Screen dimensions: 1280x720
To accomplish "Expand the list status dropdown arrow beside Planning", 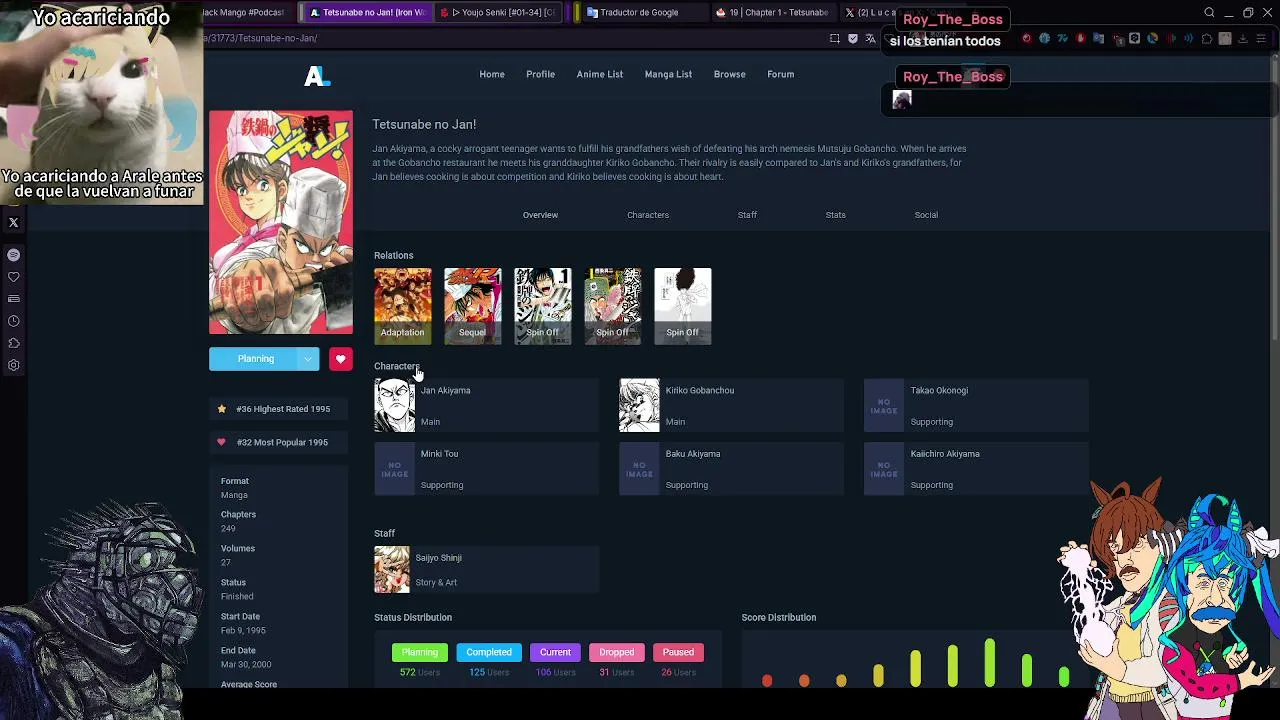I will click(308, 359).
